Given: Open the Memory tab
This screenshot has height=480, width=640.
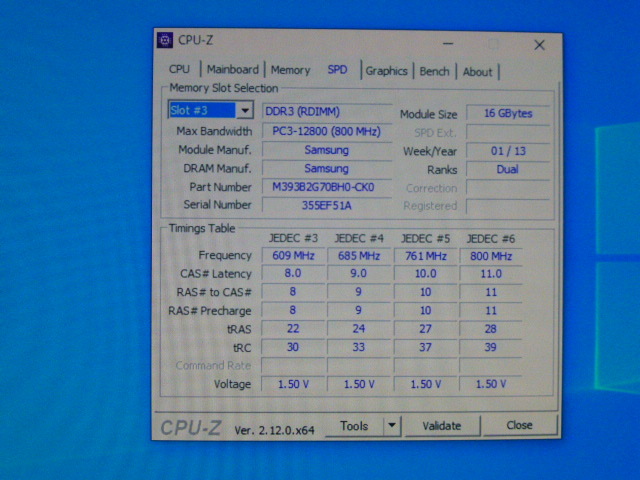Looking at the screenshot, I should pos(290,70).
